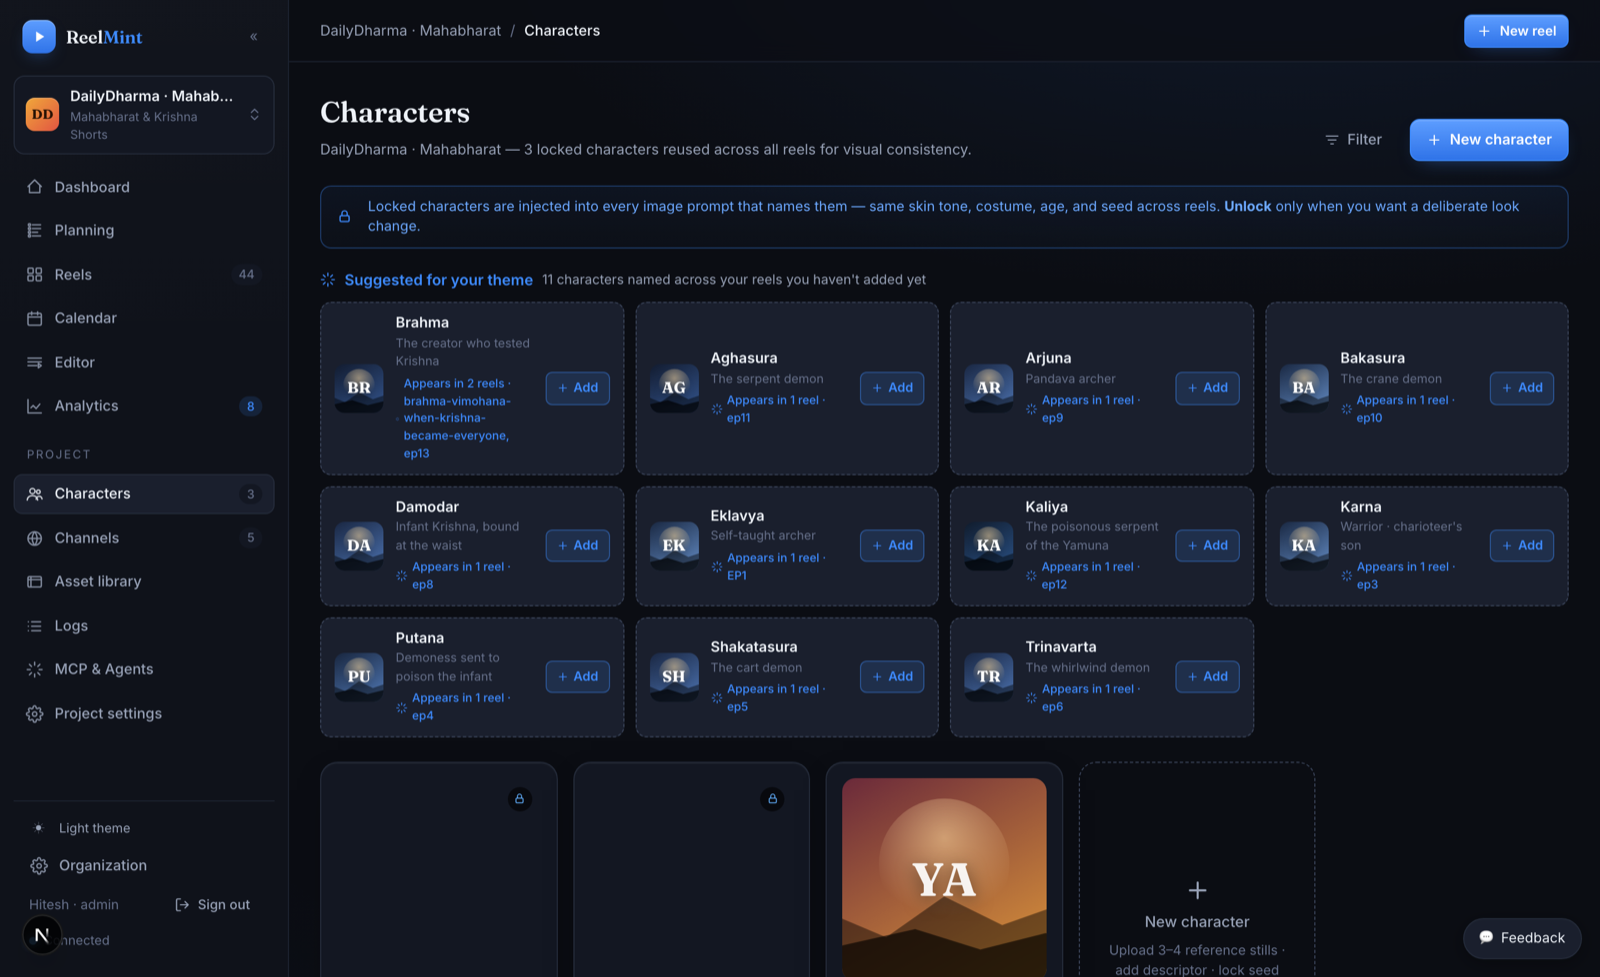Image resolution: width=1600 pixels, height=977 pixels.
Task: Click the Reels grid icon
Action: (x=35, y=274)
